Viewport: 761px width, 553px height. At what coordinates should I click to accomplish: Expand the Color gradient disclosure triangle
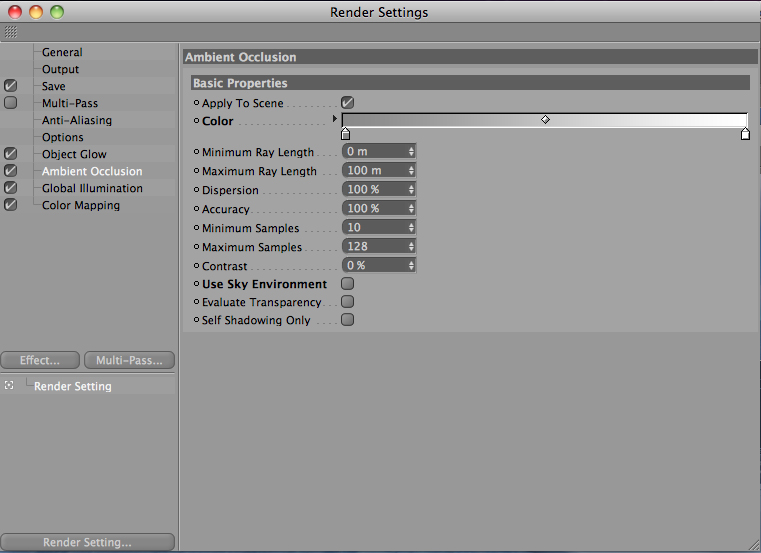coord(334,118)
